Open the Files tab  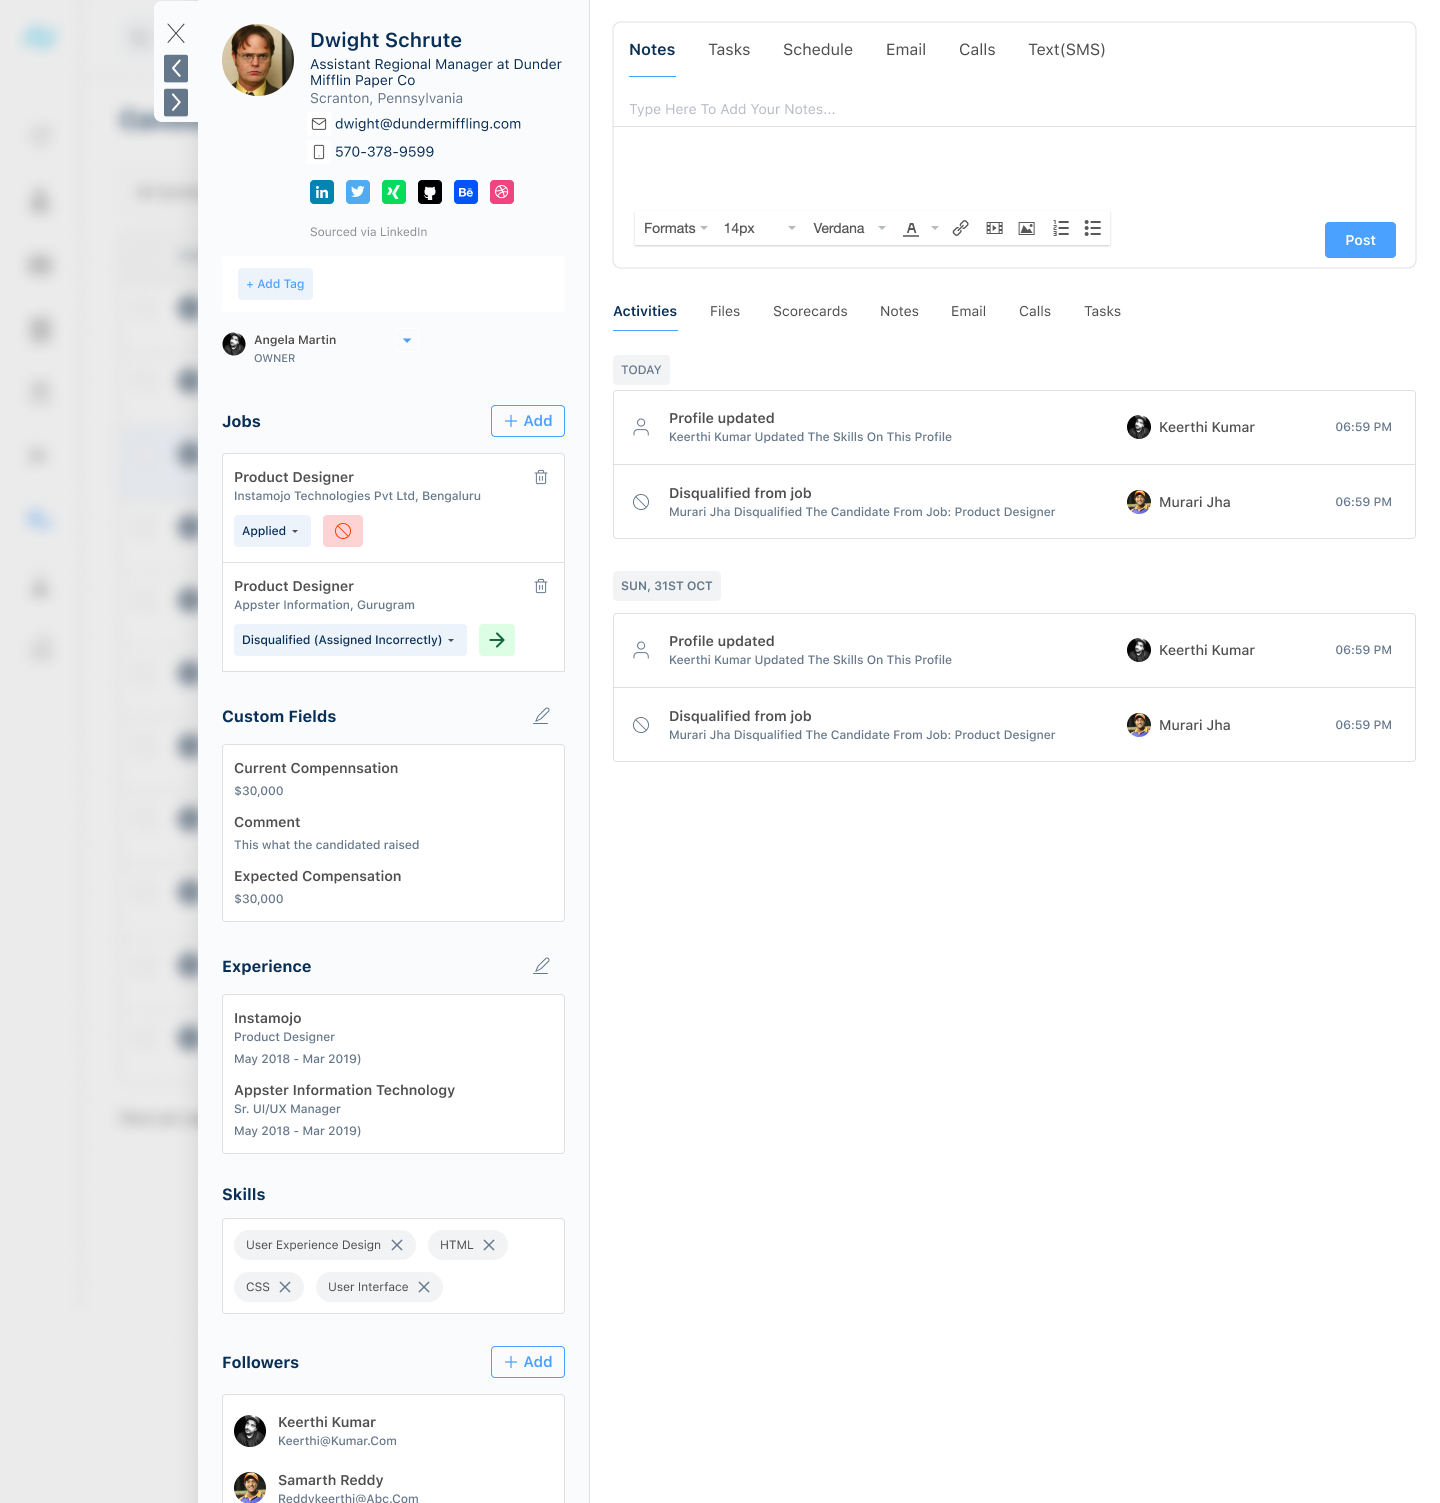point(725,312)
